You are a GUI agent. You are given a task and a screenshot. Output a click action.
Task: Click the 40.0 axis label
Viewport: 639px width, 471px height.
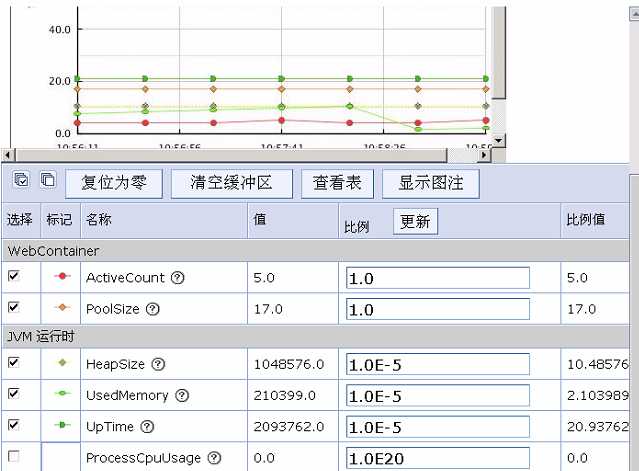tap(59, 29)
